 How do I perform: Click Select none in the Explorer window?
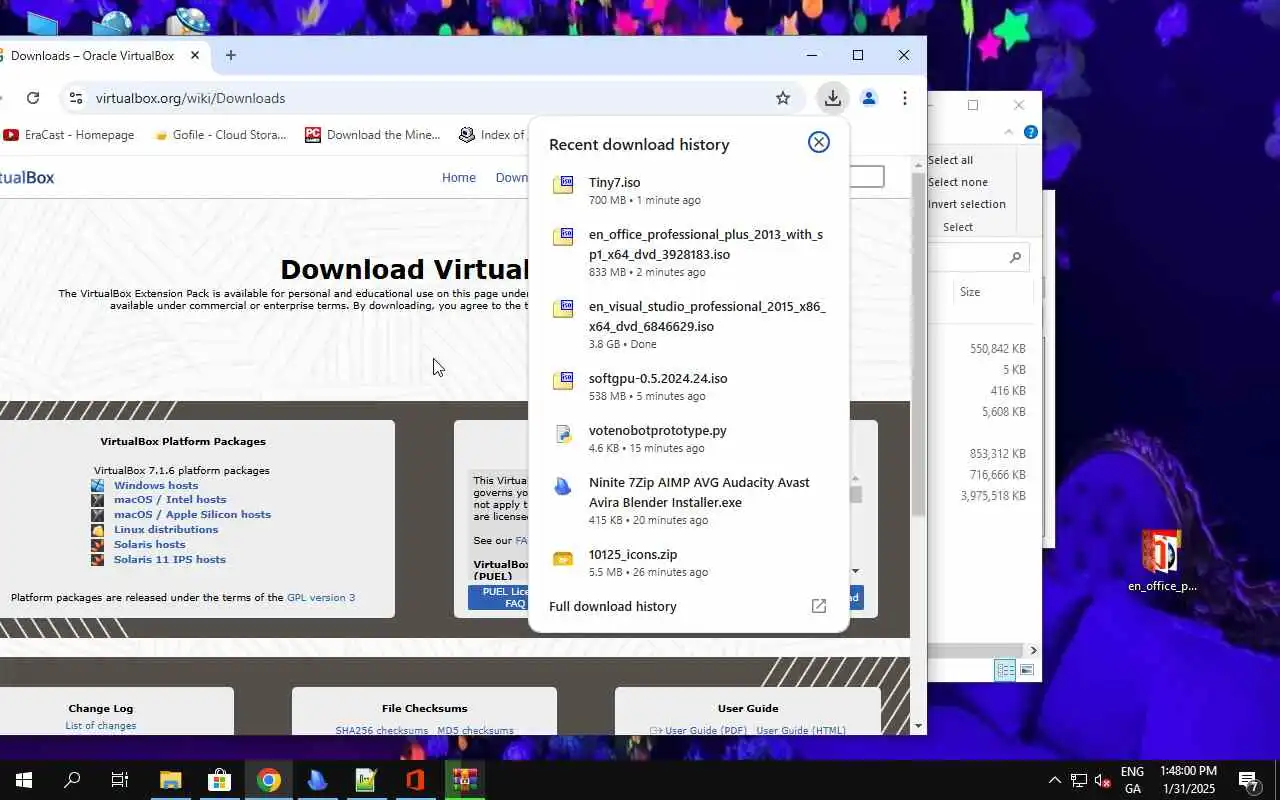click(x=957, y=182)
